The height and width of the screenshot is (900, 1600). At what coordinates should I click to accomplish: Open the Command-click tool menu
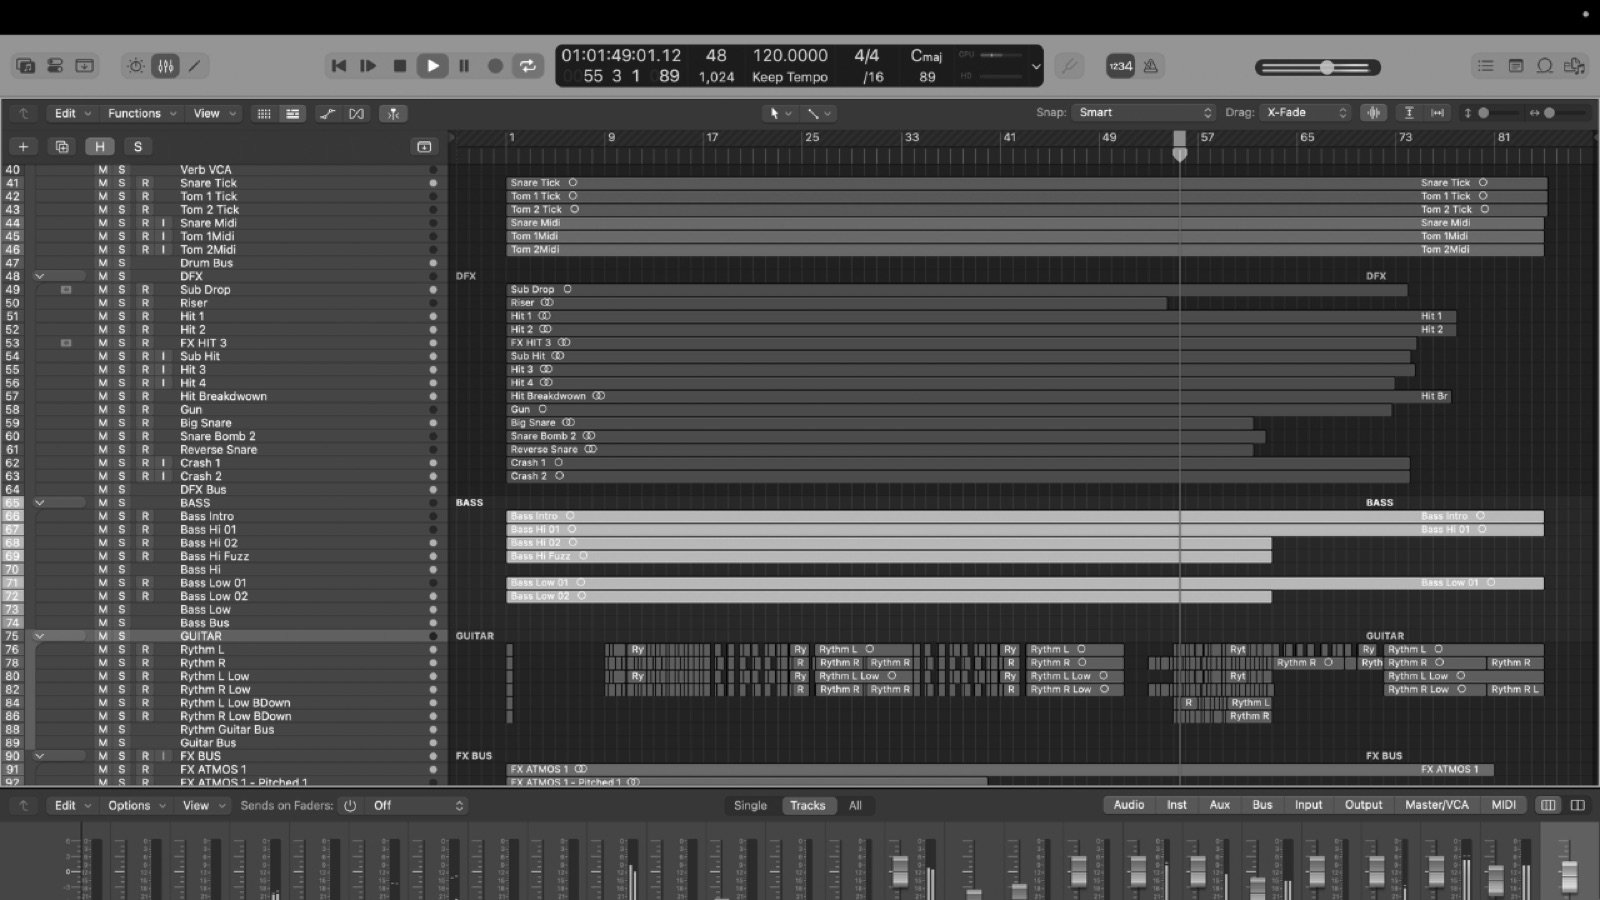point(819,113)
